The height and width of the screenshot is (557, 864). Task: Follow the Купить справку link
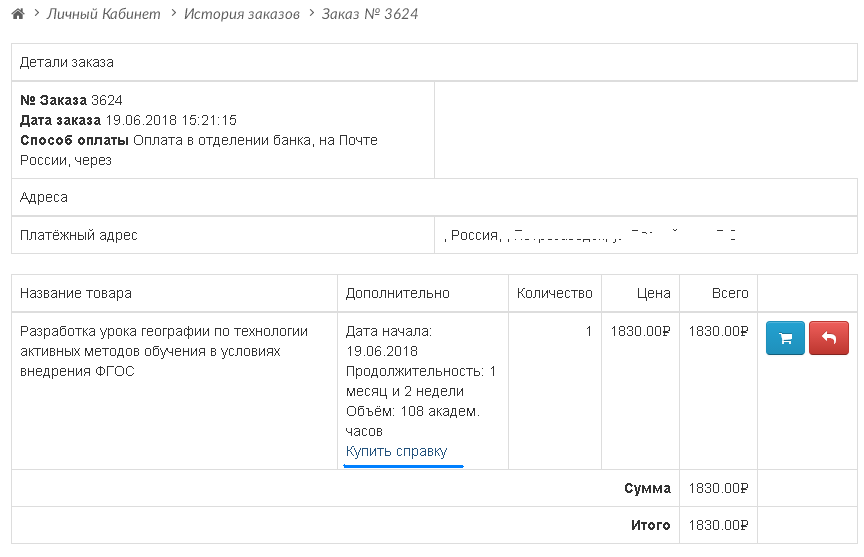click(396, 452)
